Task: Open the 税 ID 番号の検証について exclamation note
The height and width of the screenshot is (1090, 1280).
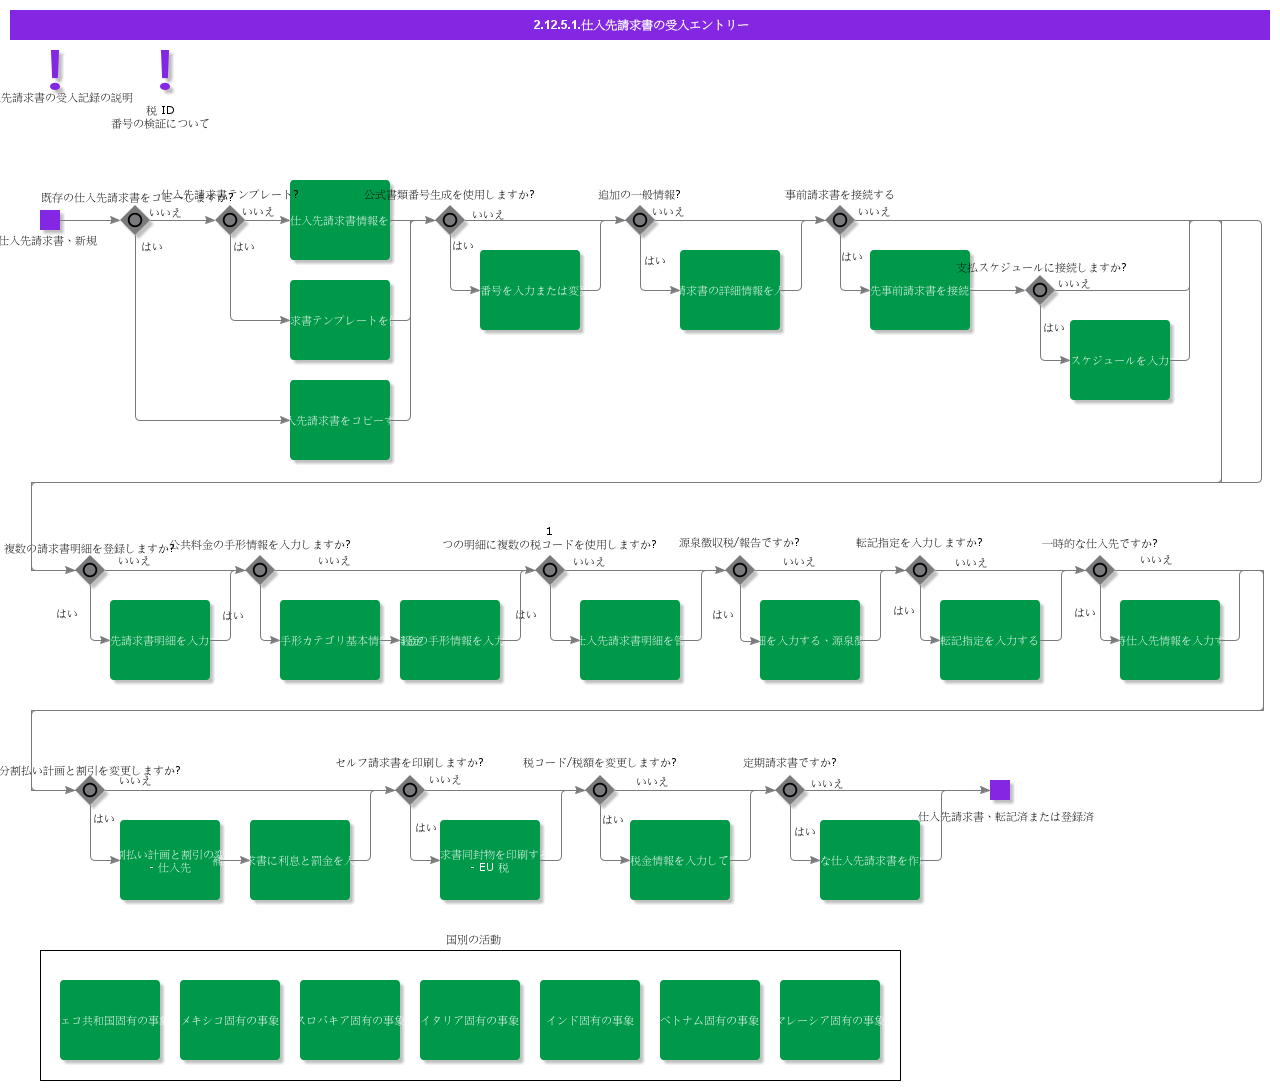Action: (x=166, y=70)
